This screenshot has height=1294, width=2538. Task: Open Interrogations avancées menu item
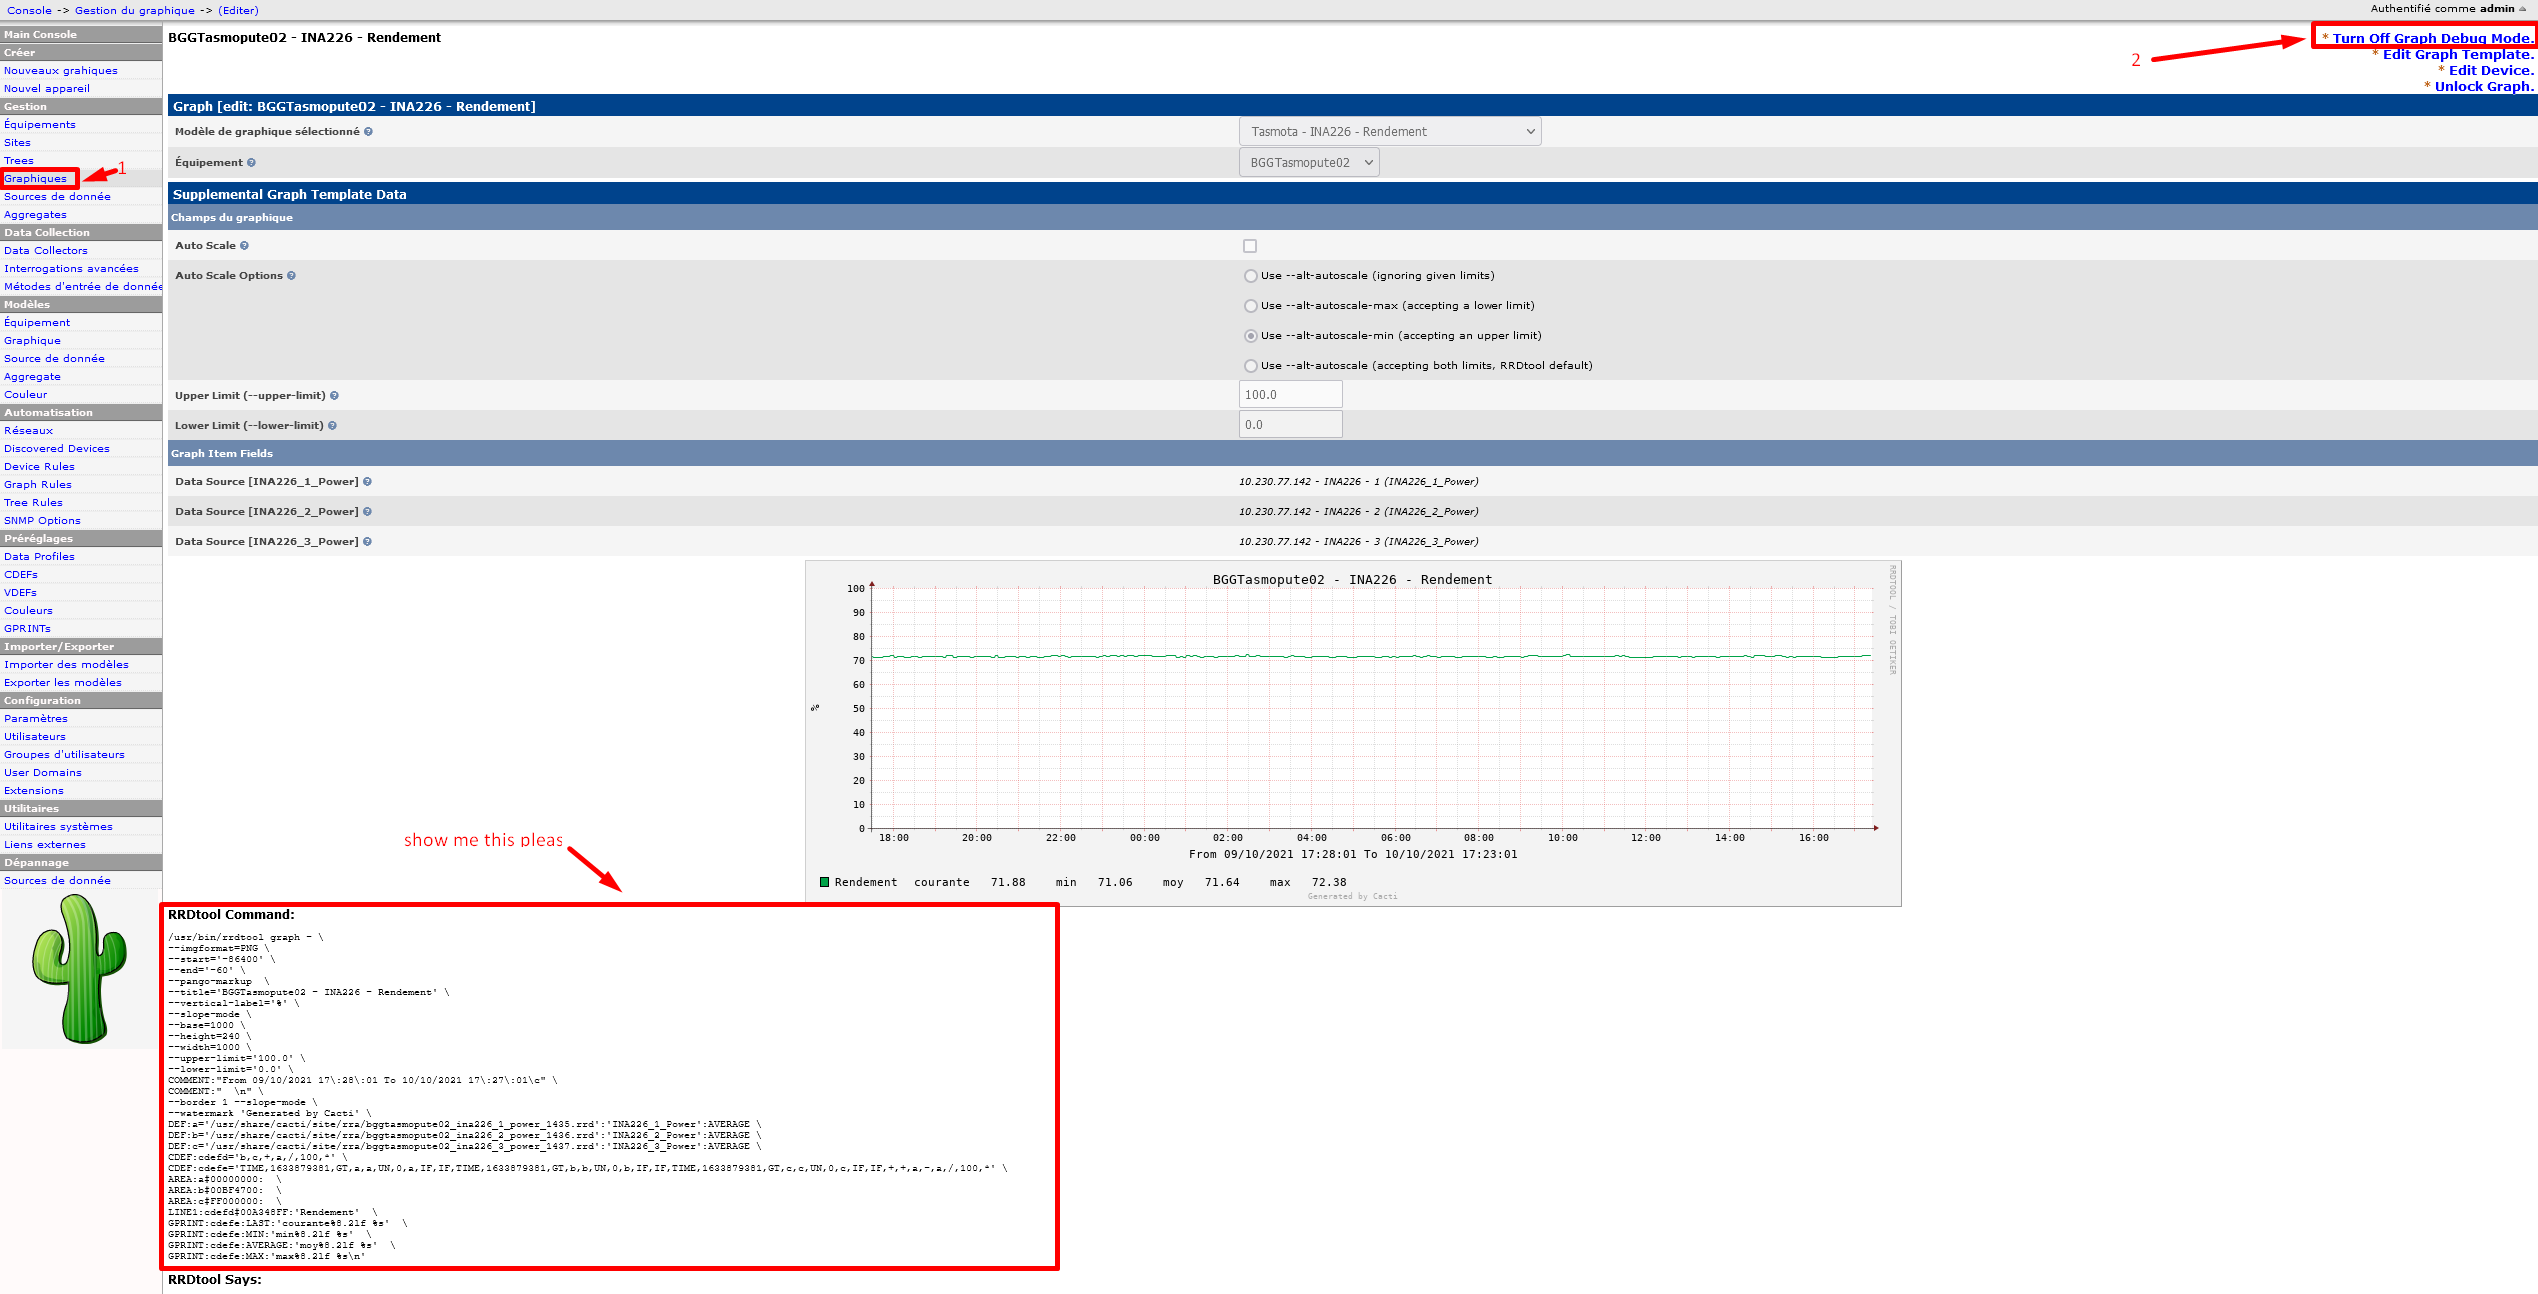coord(71,269)
